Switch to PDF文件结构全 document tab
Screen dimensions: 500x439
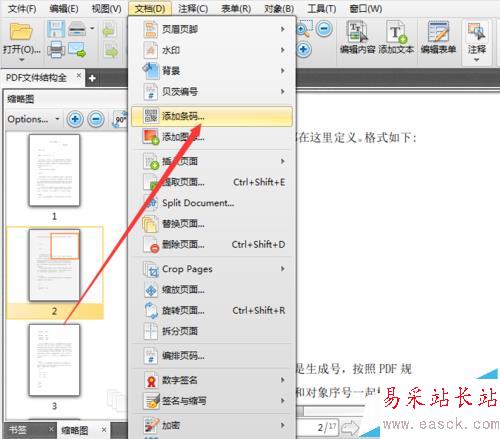[37, 78]
